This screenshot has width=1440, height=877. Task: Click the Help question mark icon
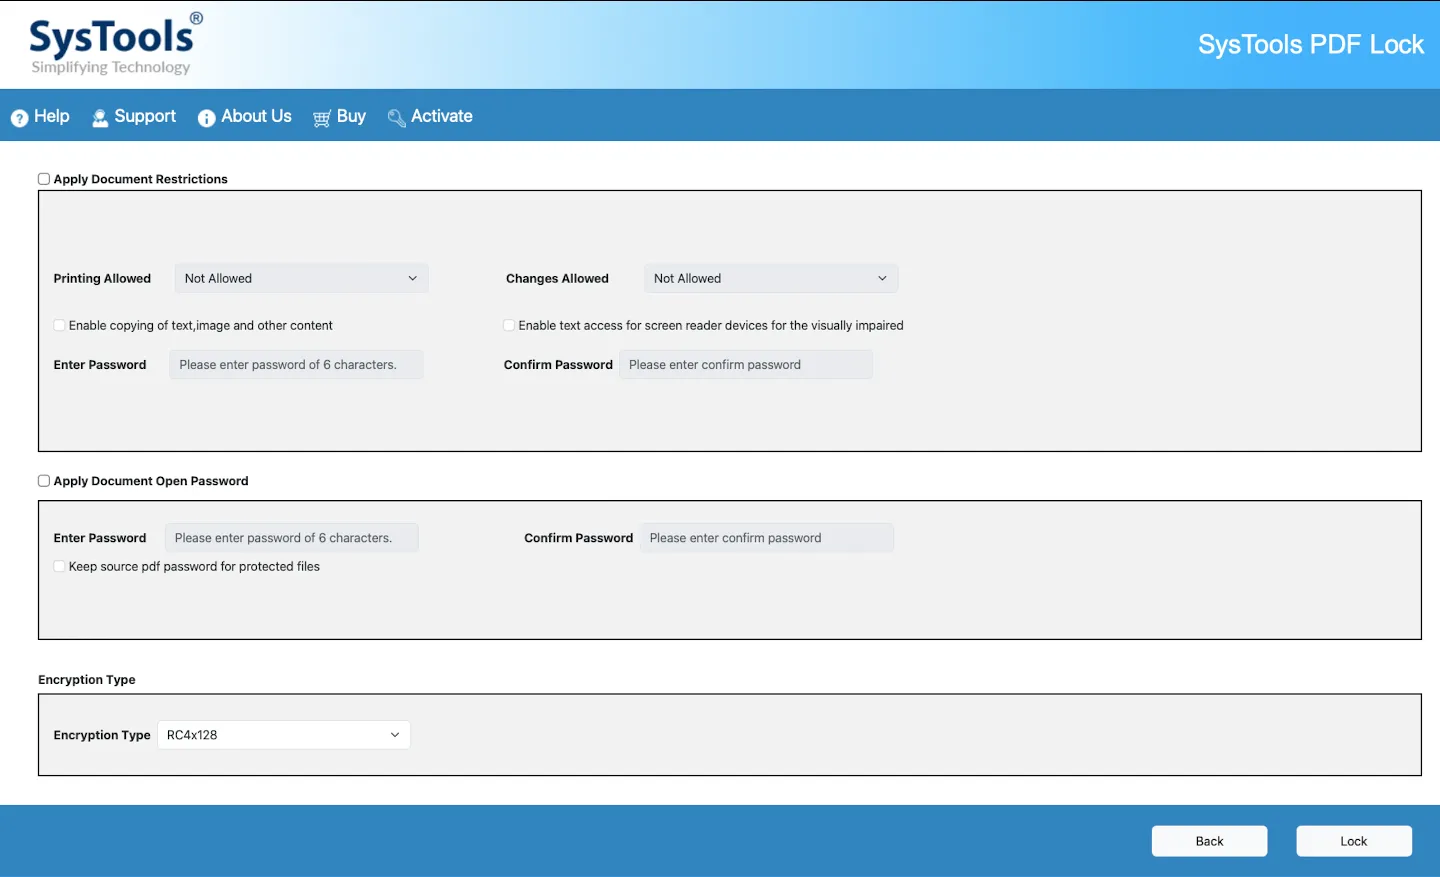pyautogui.click(x=19, y=118)
